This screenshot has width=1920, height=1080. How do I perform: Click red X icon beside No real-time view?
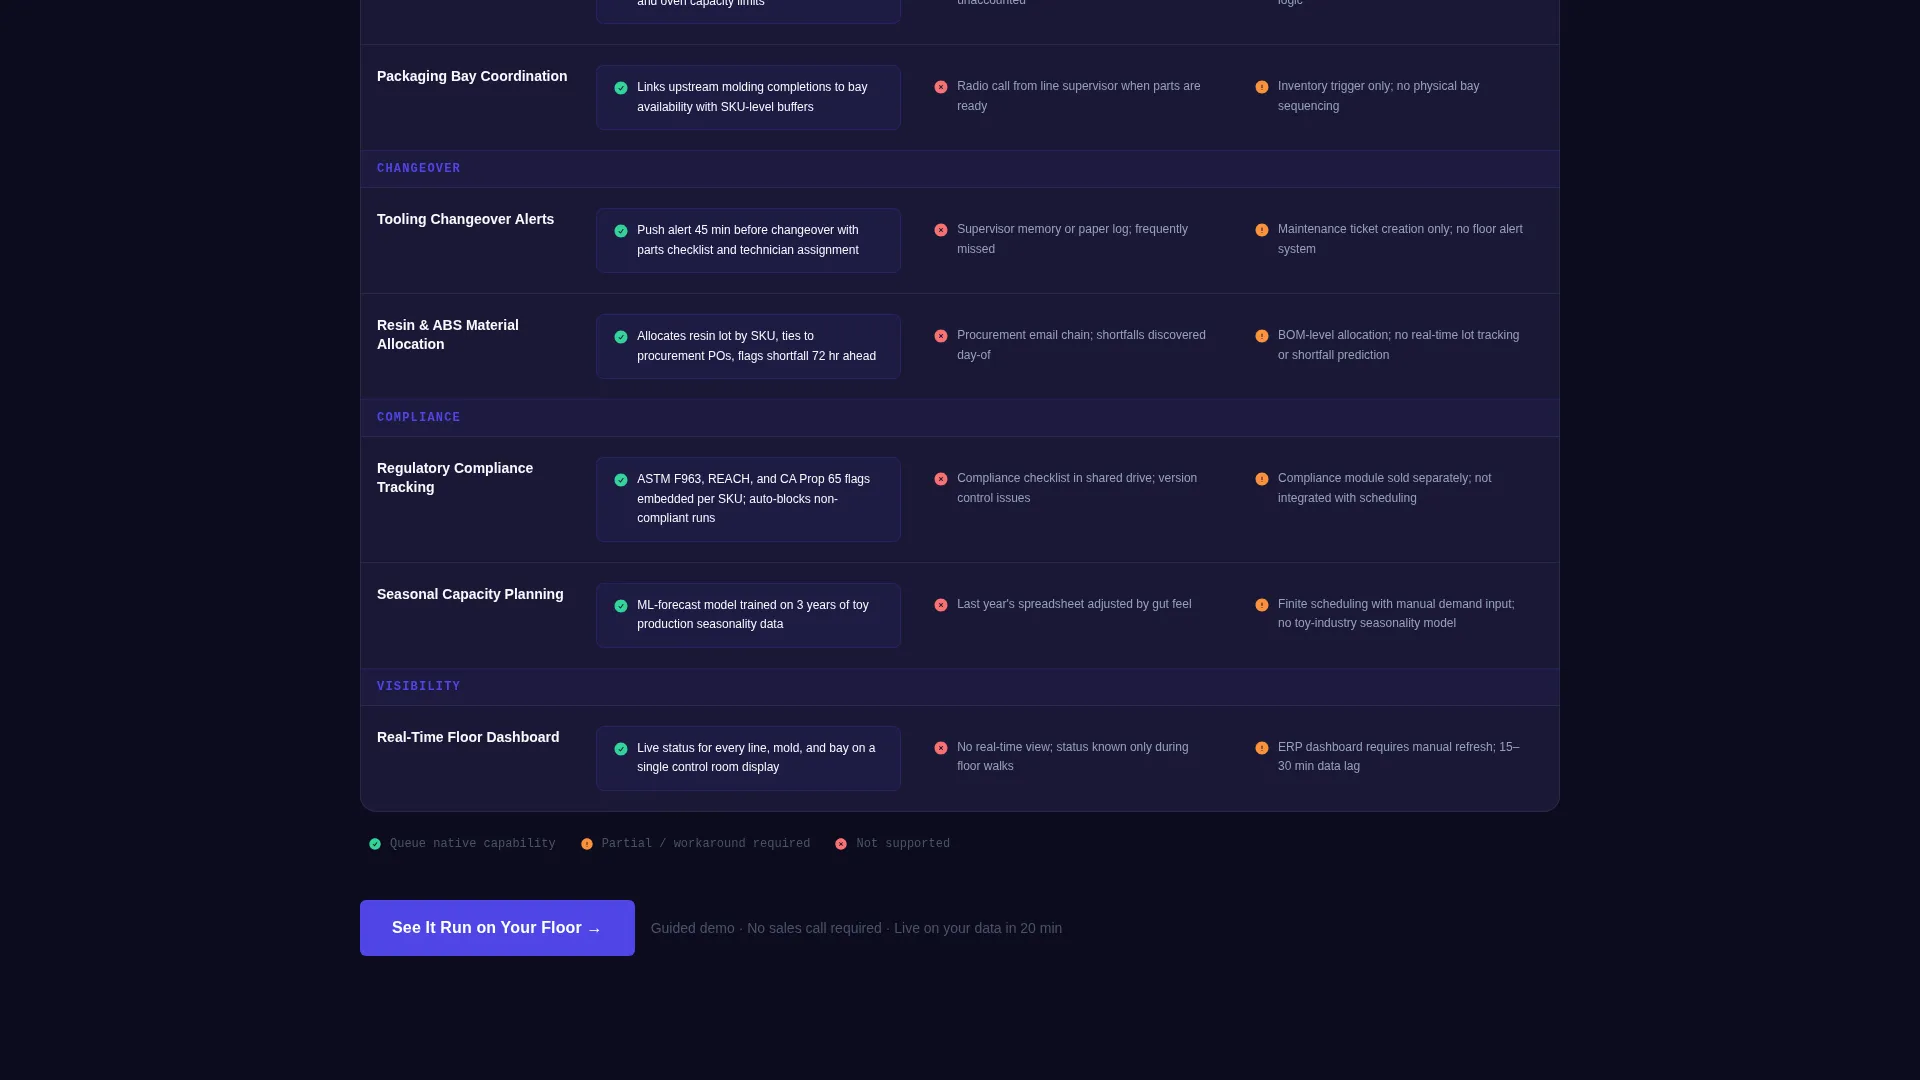(x=941, y=748)
